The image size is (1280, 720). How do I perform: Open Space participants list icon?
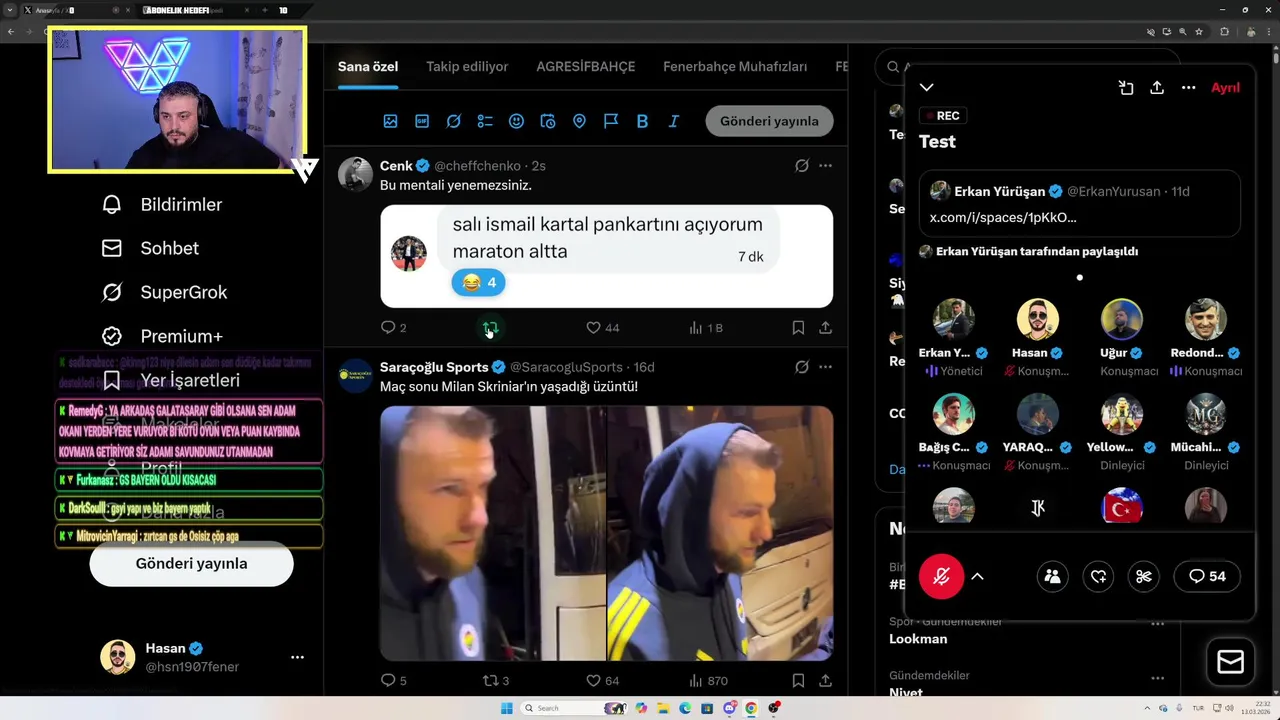pyautogui.click(x=1052, y=576)
